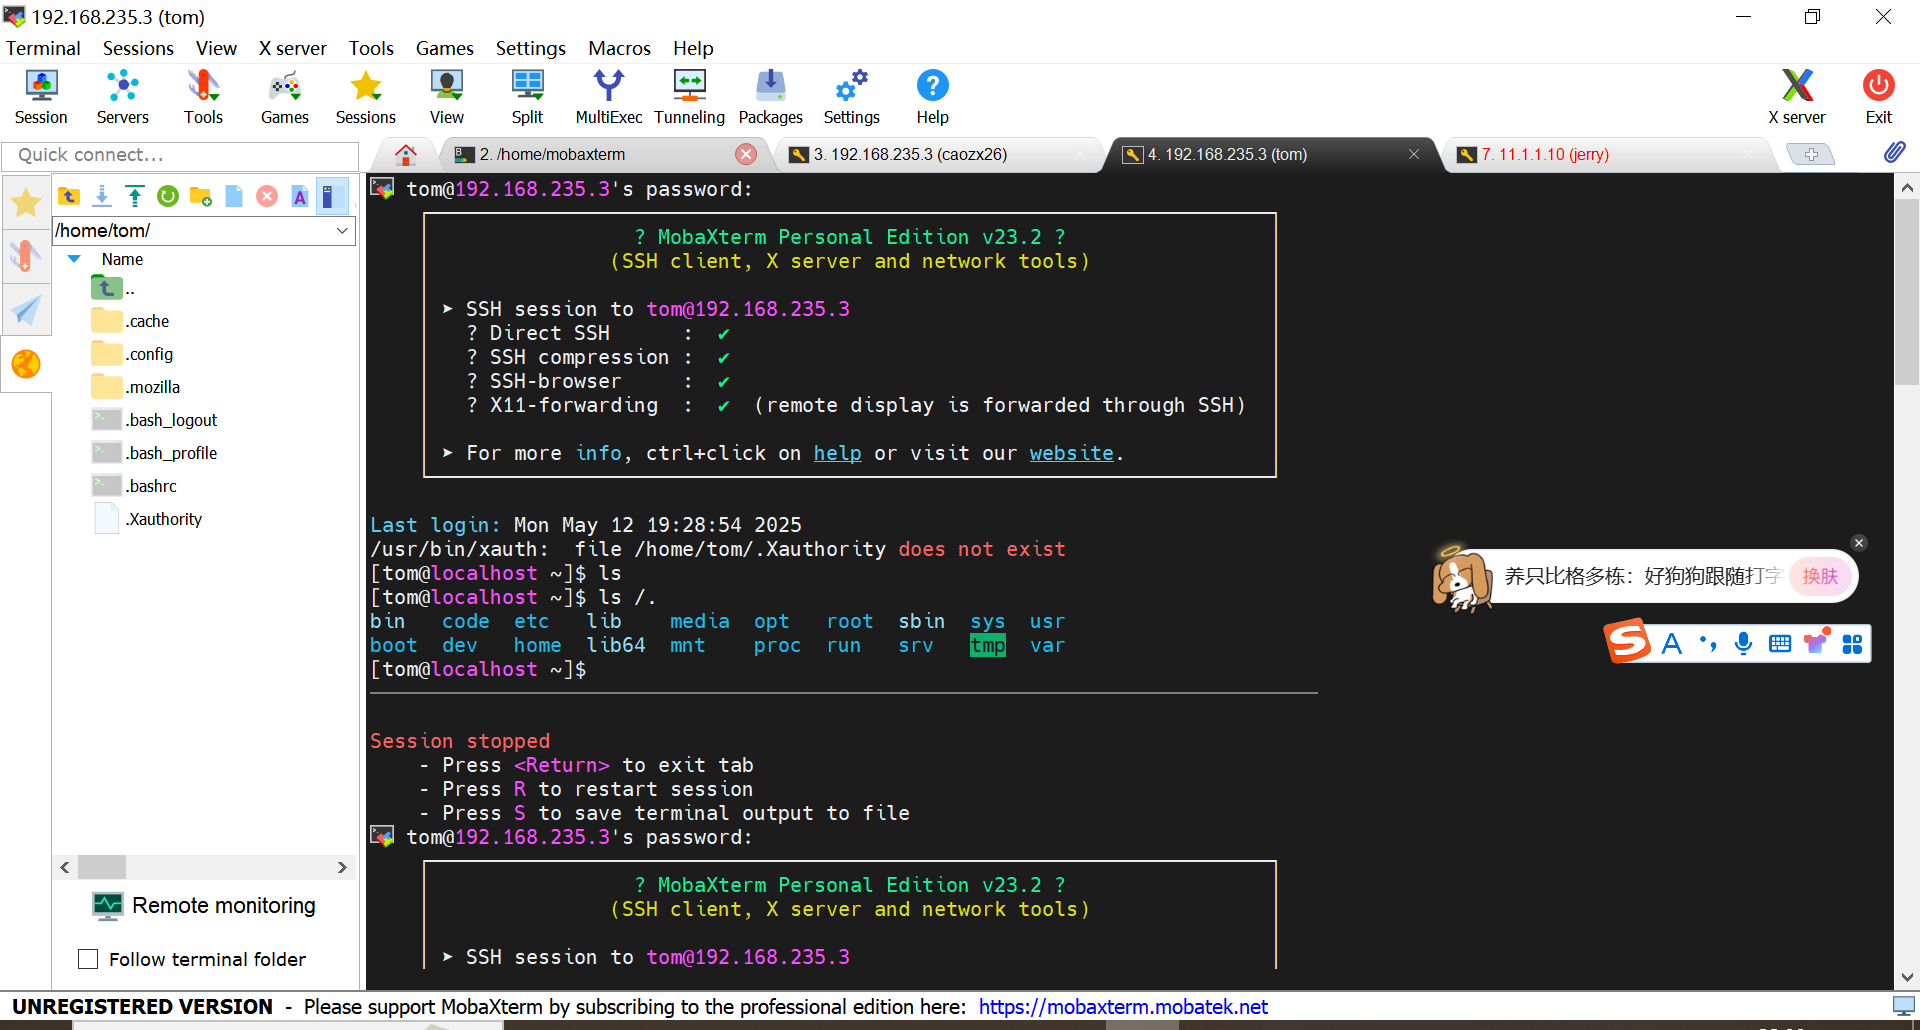This screenshot has height=1030, width=1920.
Task: Toggle Sogou punctuation mode
Action: [1708, 644]
